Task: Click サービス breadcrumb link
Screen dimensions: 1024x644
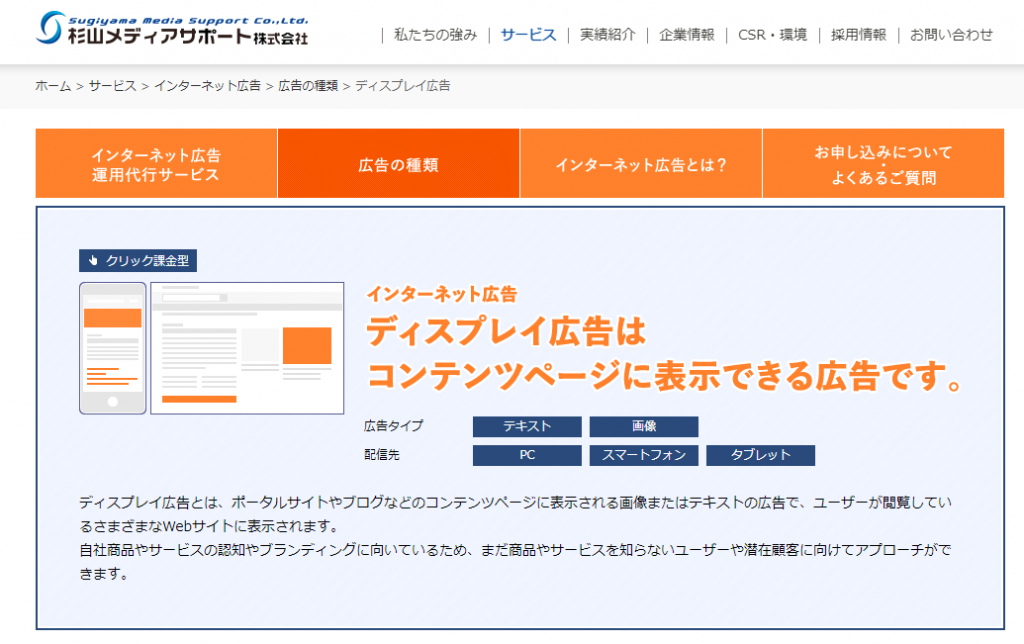Action: tap(112, 86)
